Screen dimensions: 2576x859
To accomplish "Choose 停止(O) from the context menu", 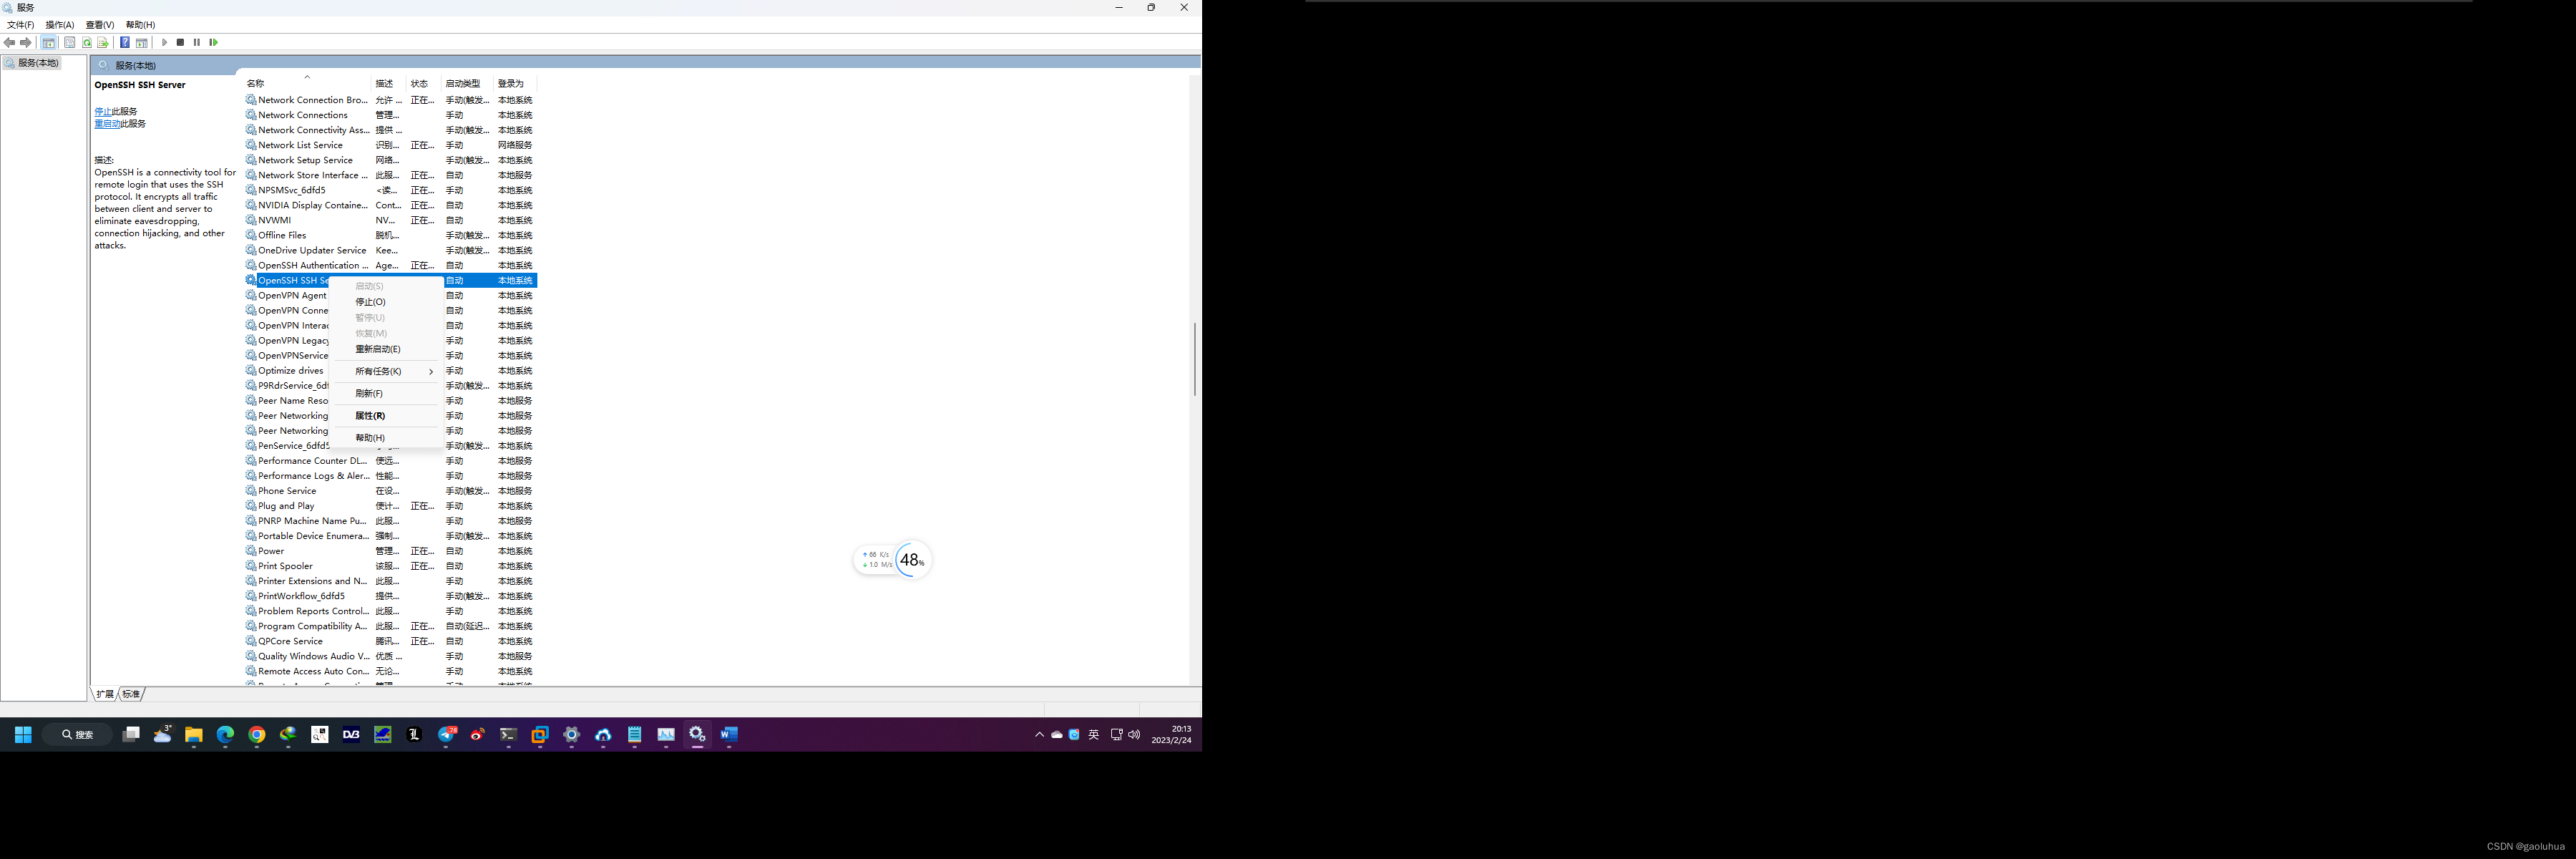I will 370,302.
